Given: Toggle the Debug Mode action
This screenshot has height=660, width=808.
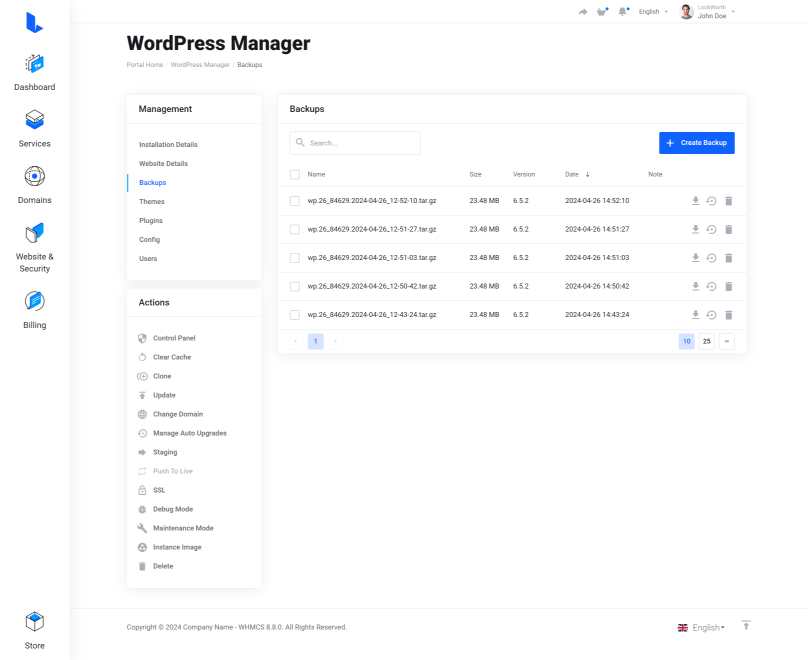Looking at the screenshot, I should click(x=165, y=510).
